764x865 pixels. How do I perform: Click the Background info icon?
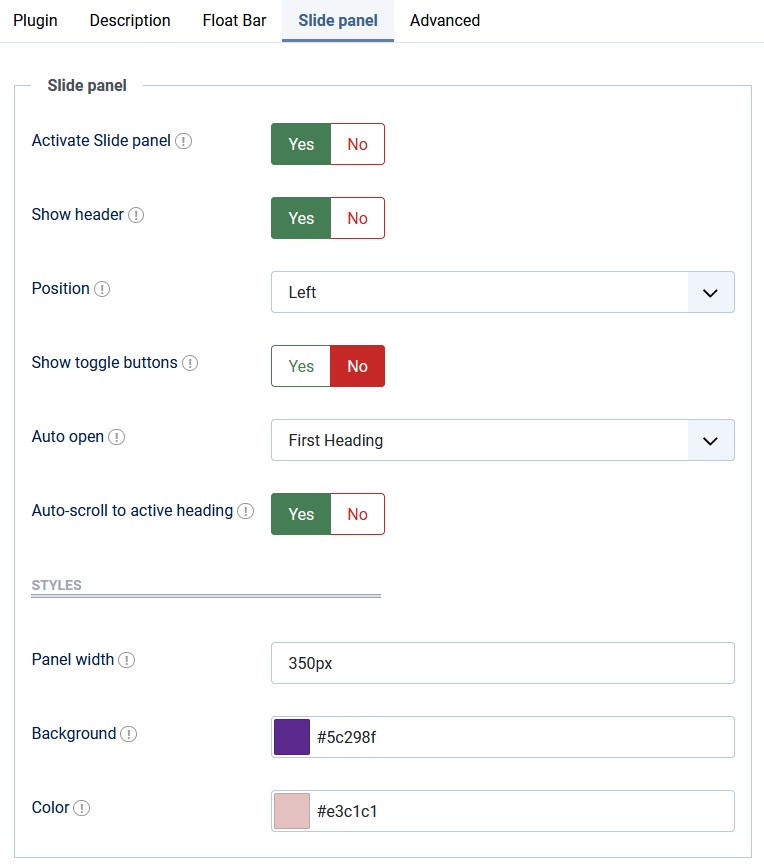pyautogui.click(x=129, y=734)
